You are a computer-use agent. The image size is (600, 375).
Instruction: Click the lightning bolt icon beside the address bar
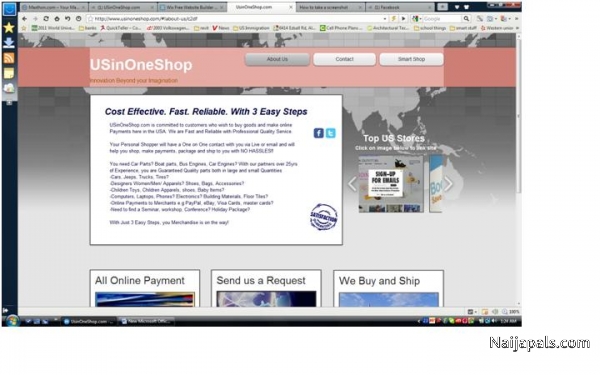click(x=393, y=18)
